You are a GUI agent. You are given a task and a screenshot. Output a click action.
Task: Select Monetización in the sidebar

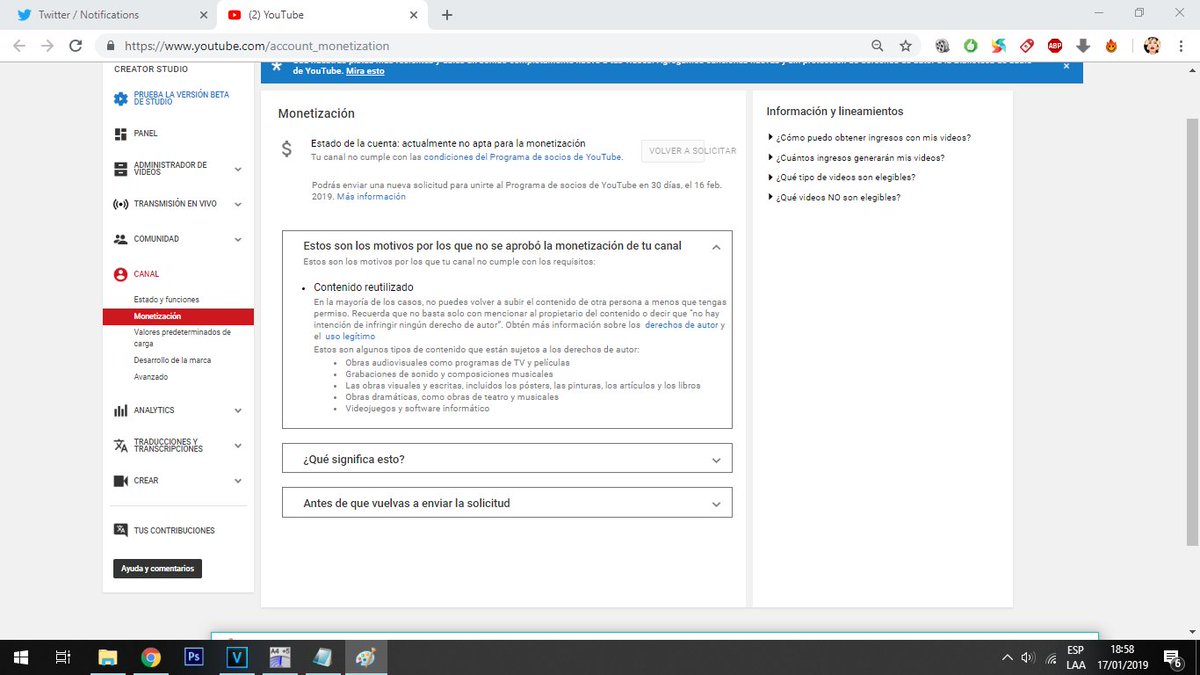coord(178,316)
